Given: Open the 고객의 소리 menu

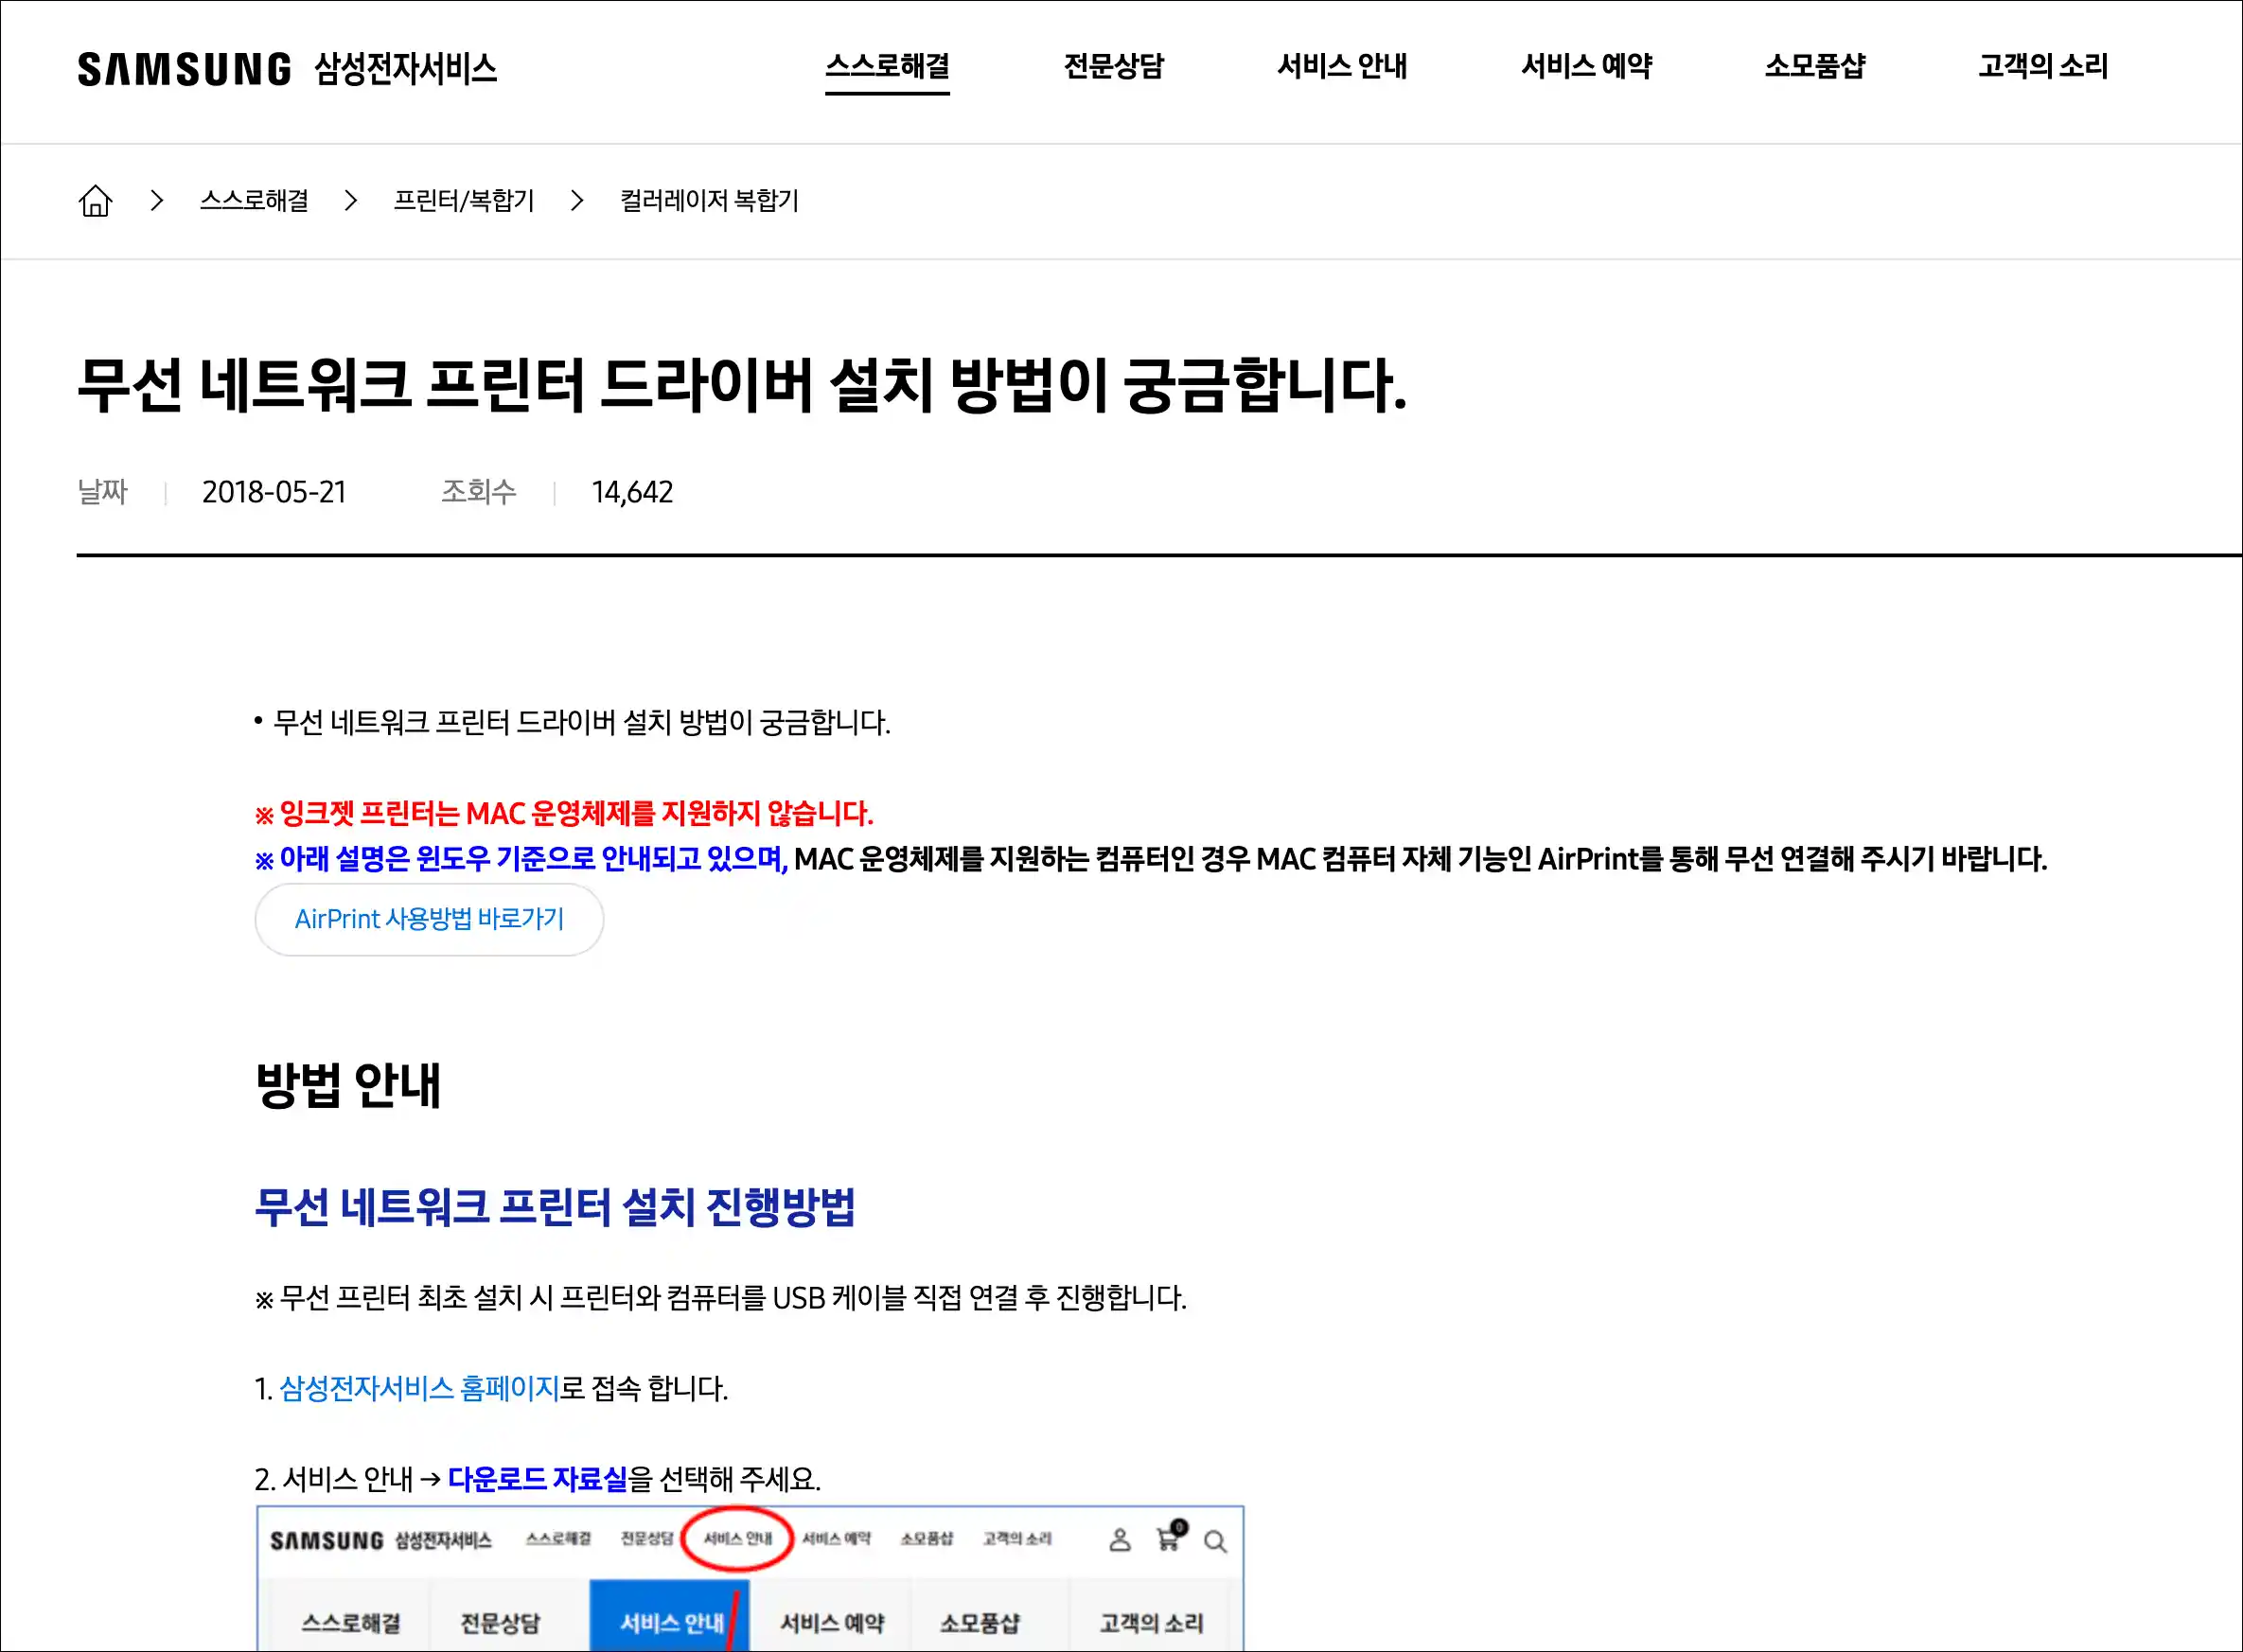Looking at the screenshot, I should [x=2042, y=67].
